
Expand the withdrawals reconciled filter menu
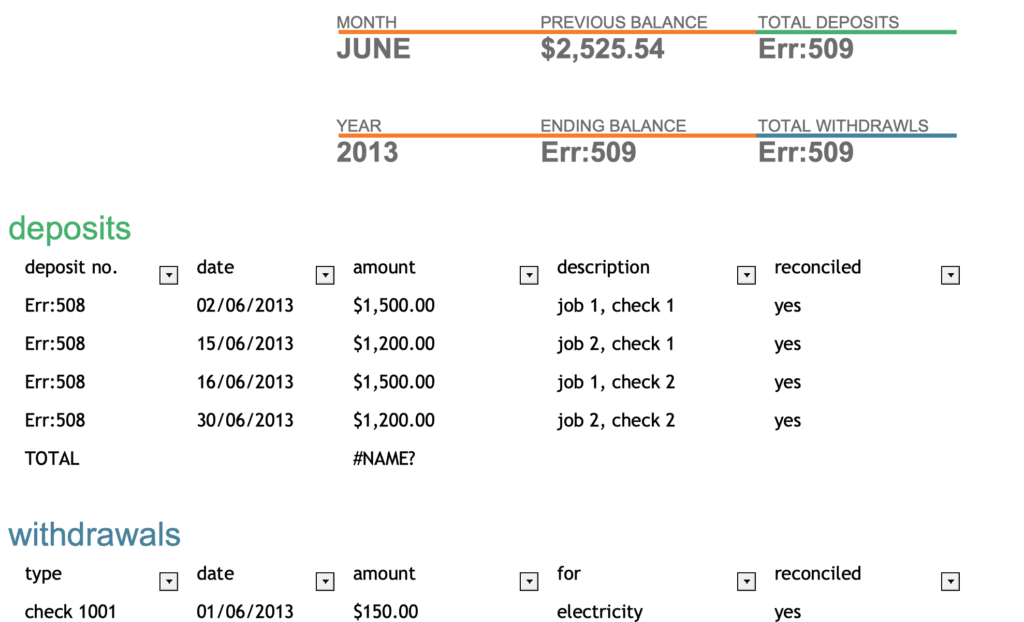point(949,581)
